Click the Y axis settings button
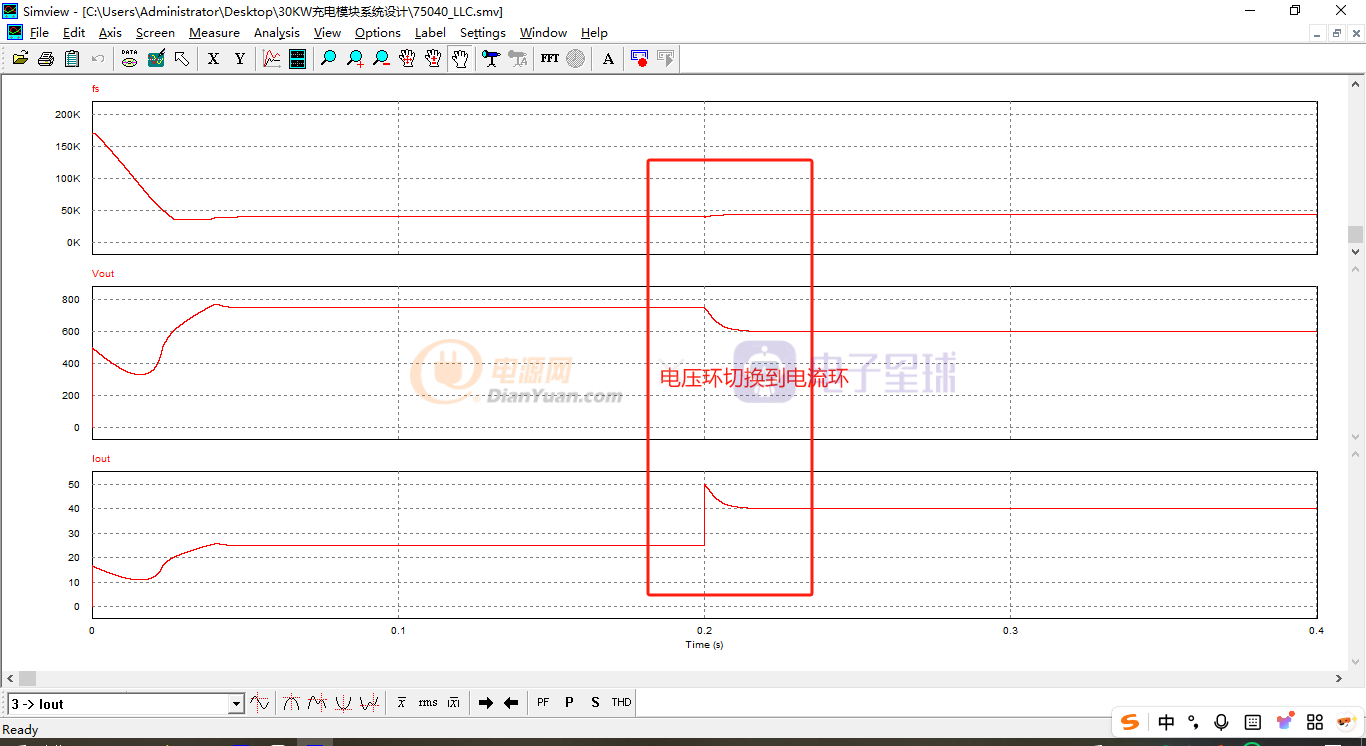The width and height of the screenshot is (1366, 746). click(240, 59)
